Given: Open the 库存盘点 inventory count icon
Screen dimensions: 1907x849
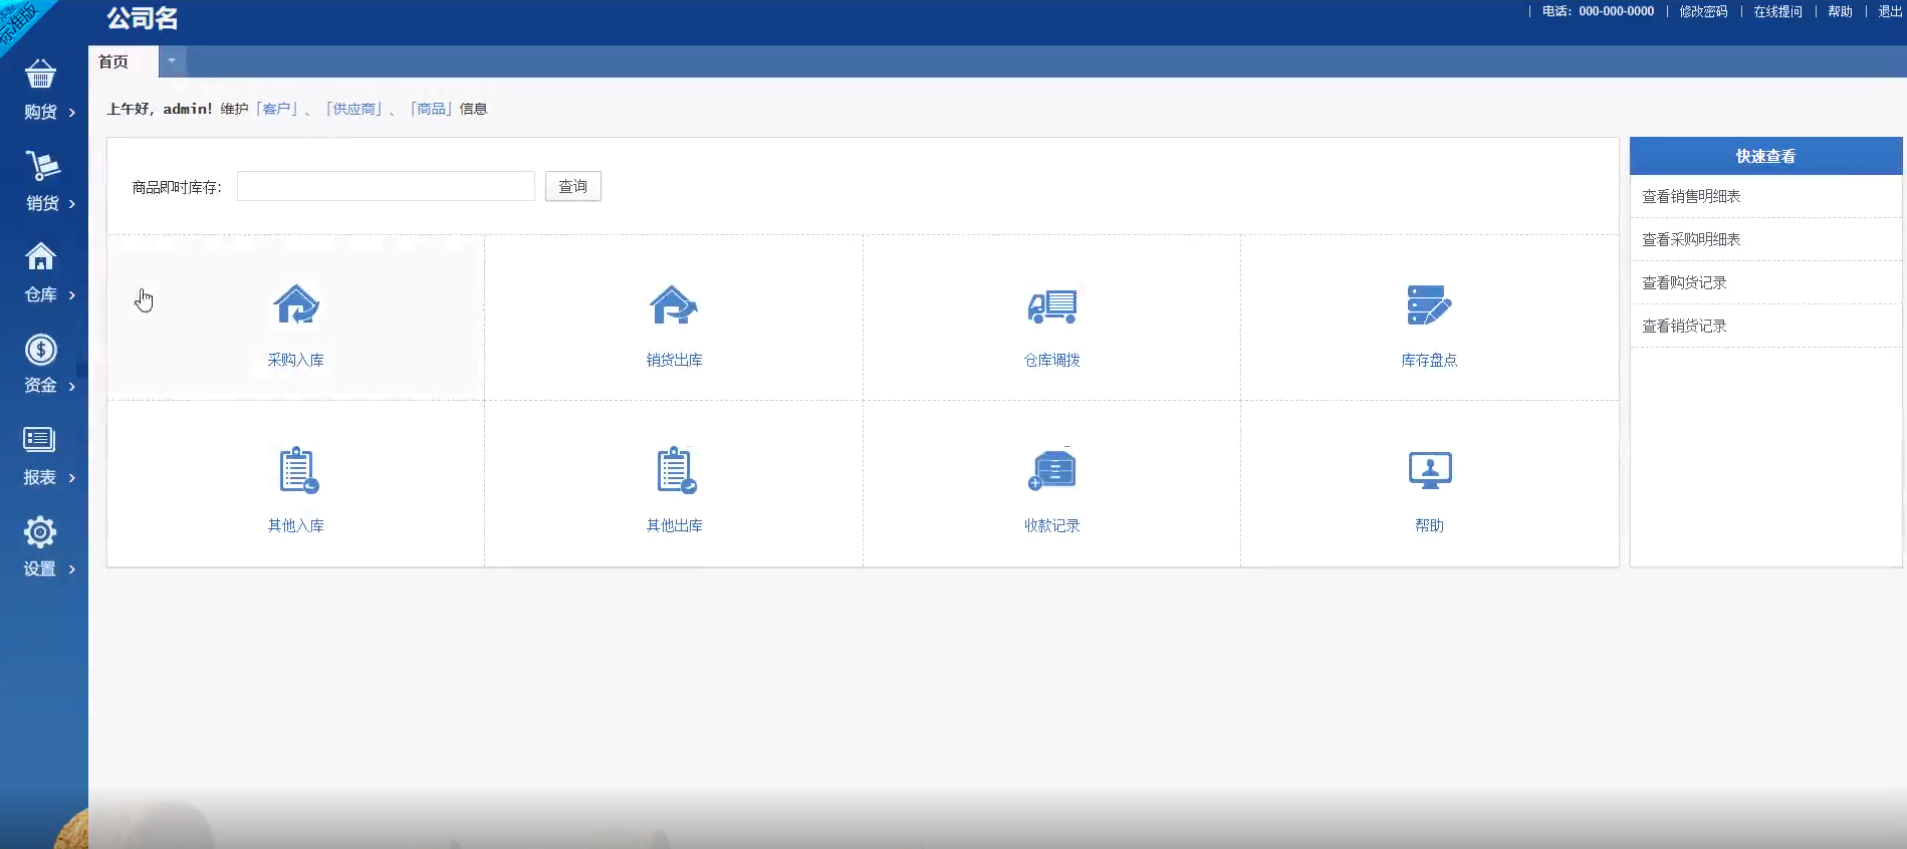Looking at the screenshot, I should pyautogui.click(x=1428, y=306).
